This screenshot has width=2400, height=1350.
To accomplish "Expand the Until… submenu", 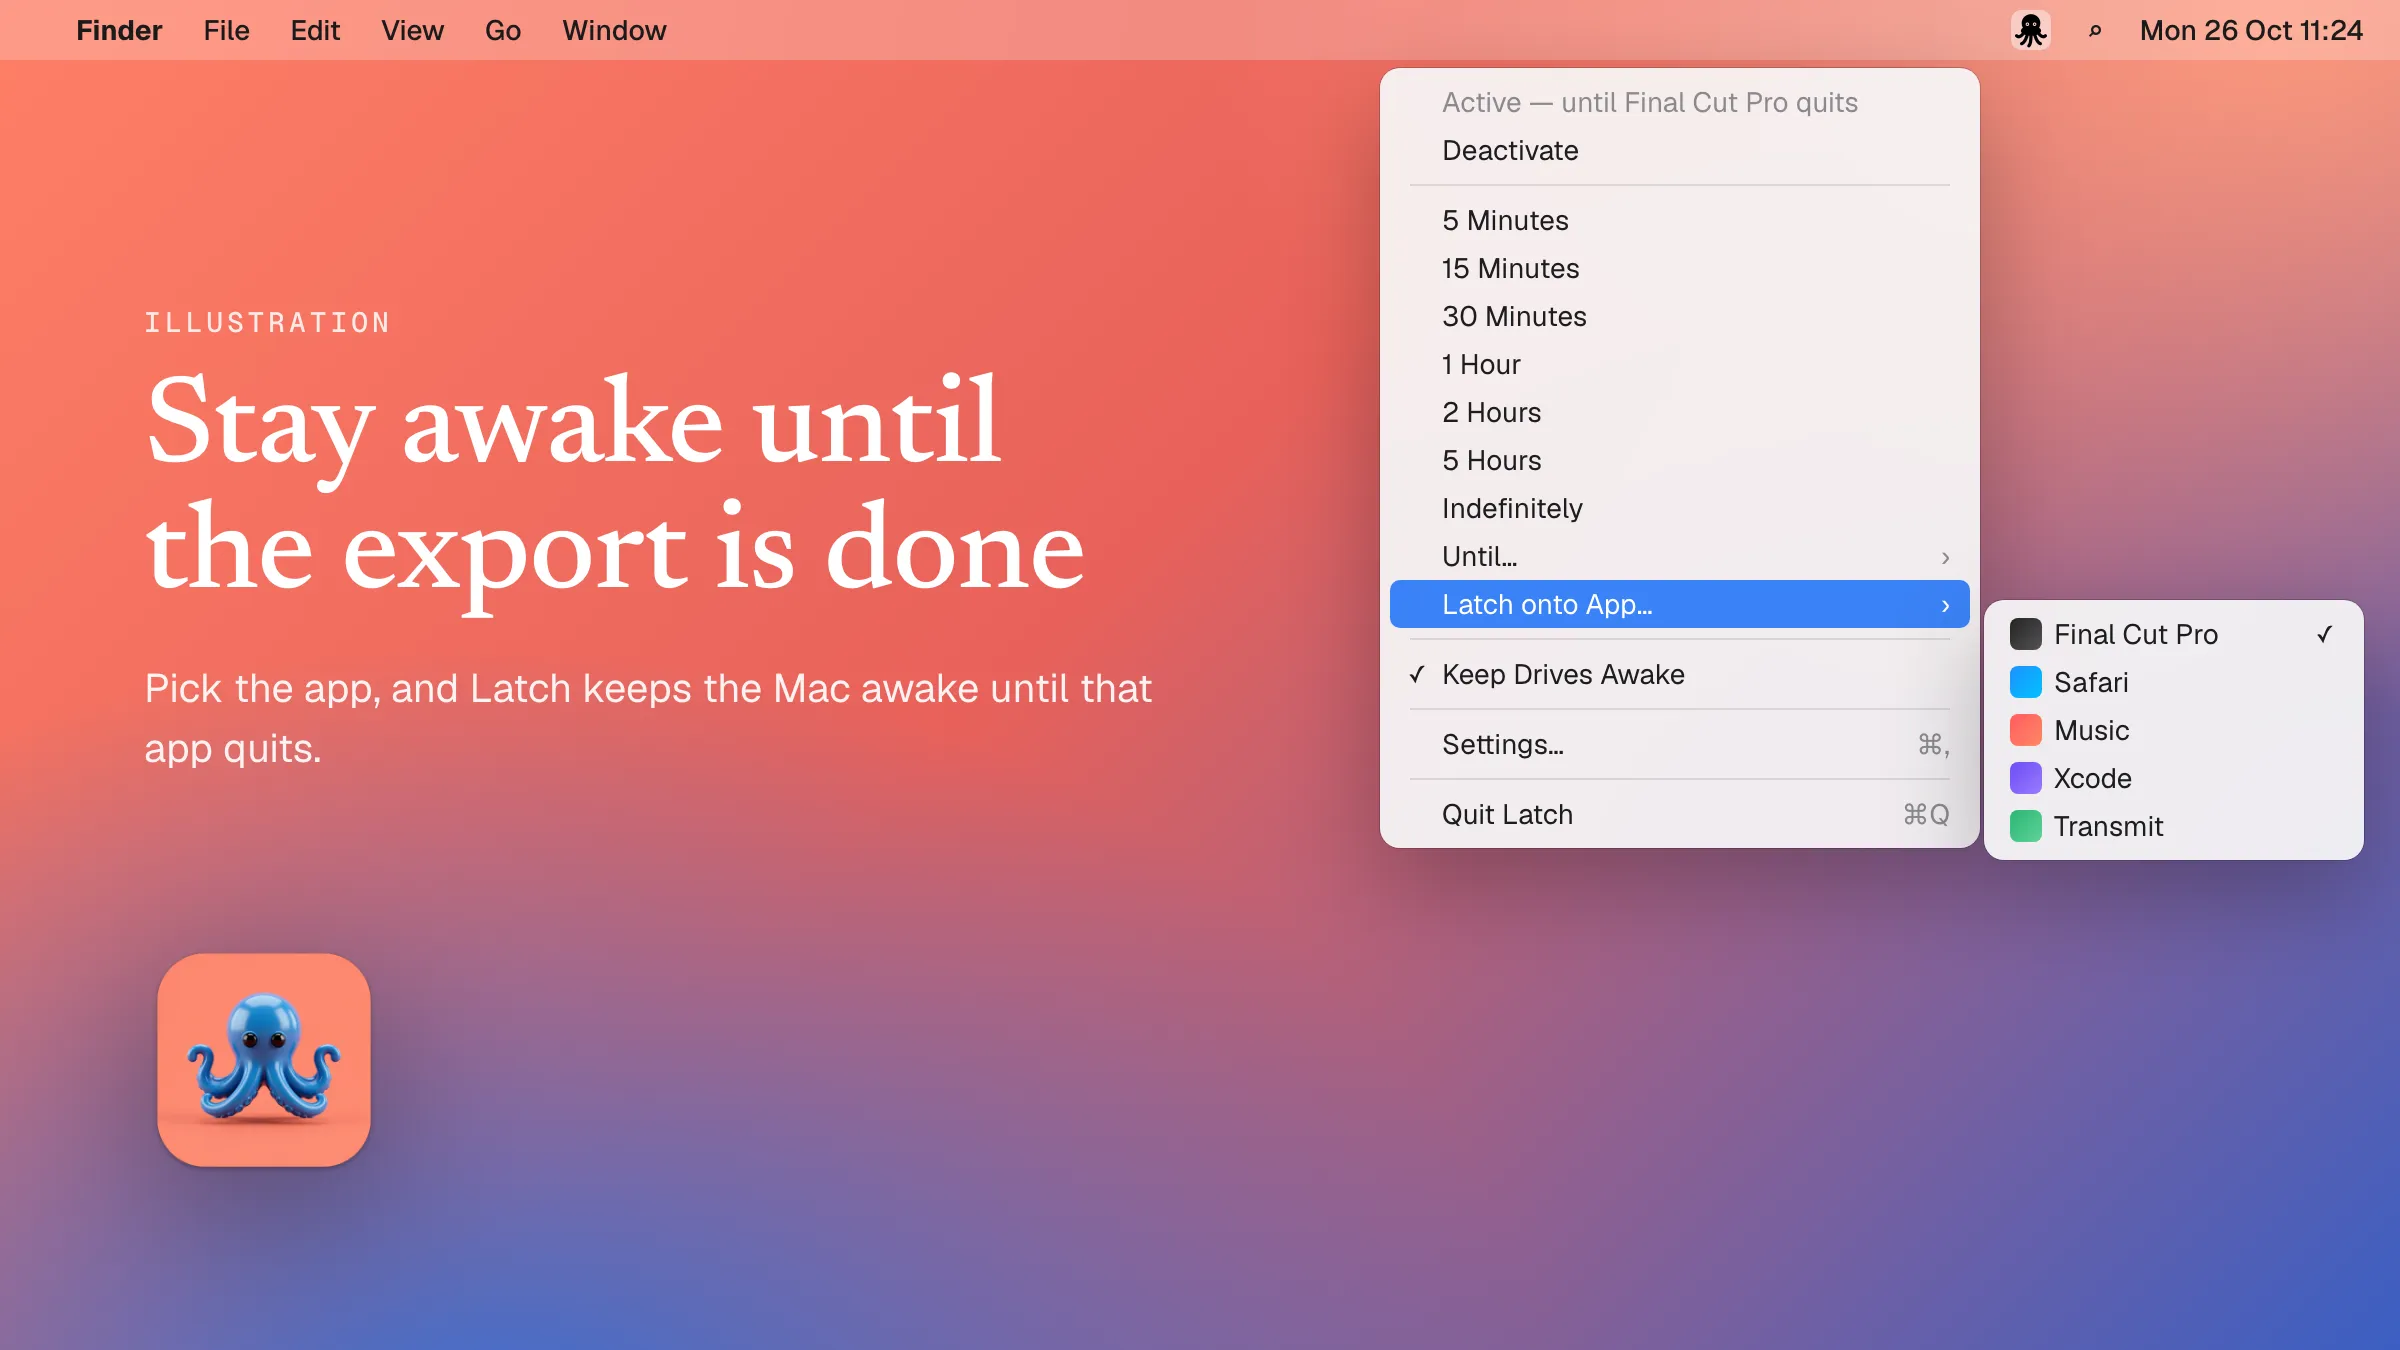I will pos(1680,556).
